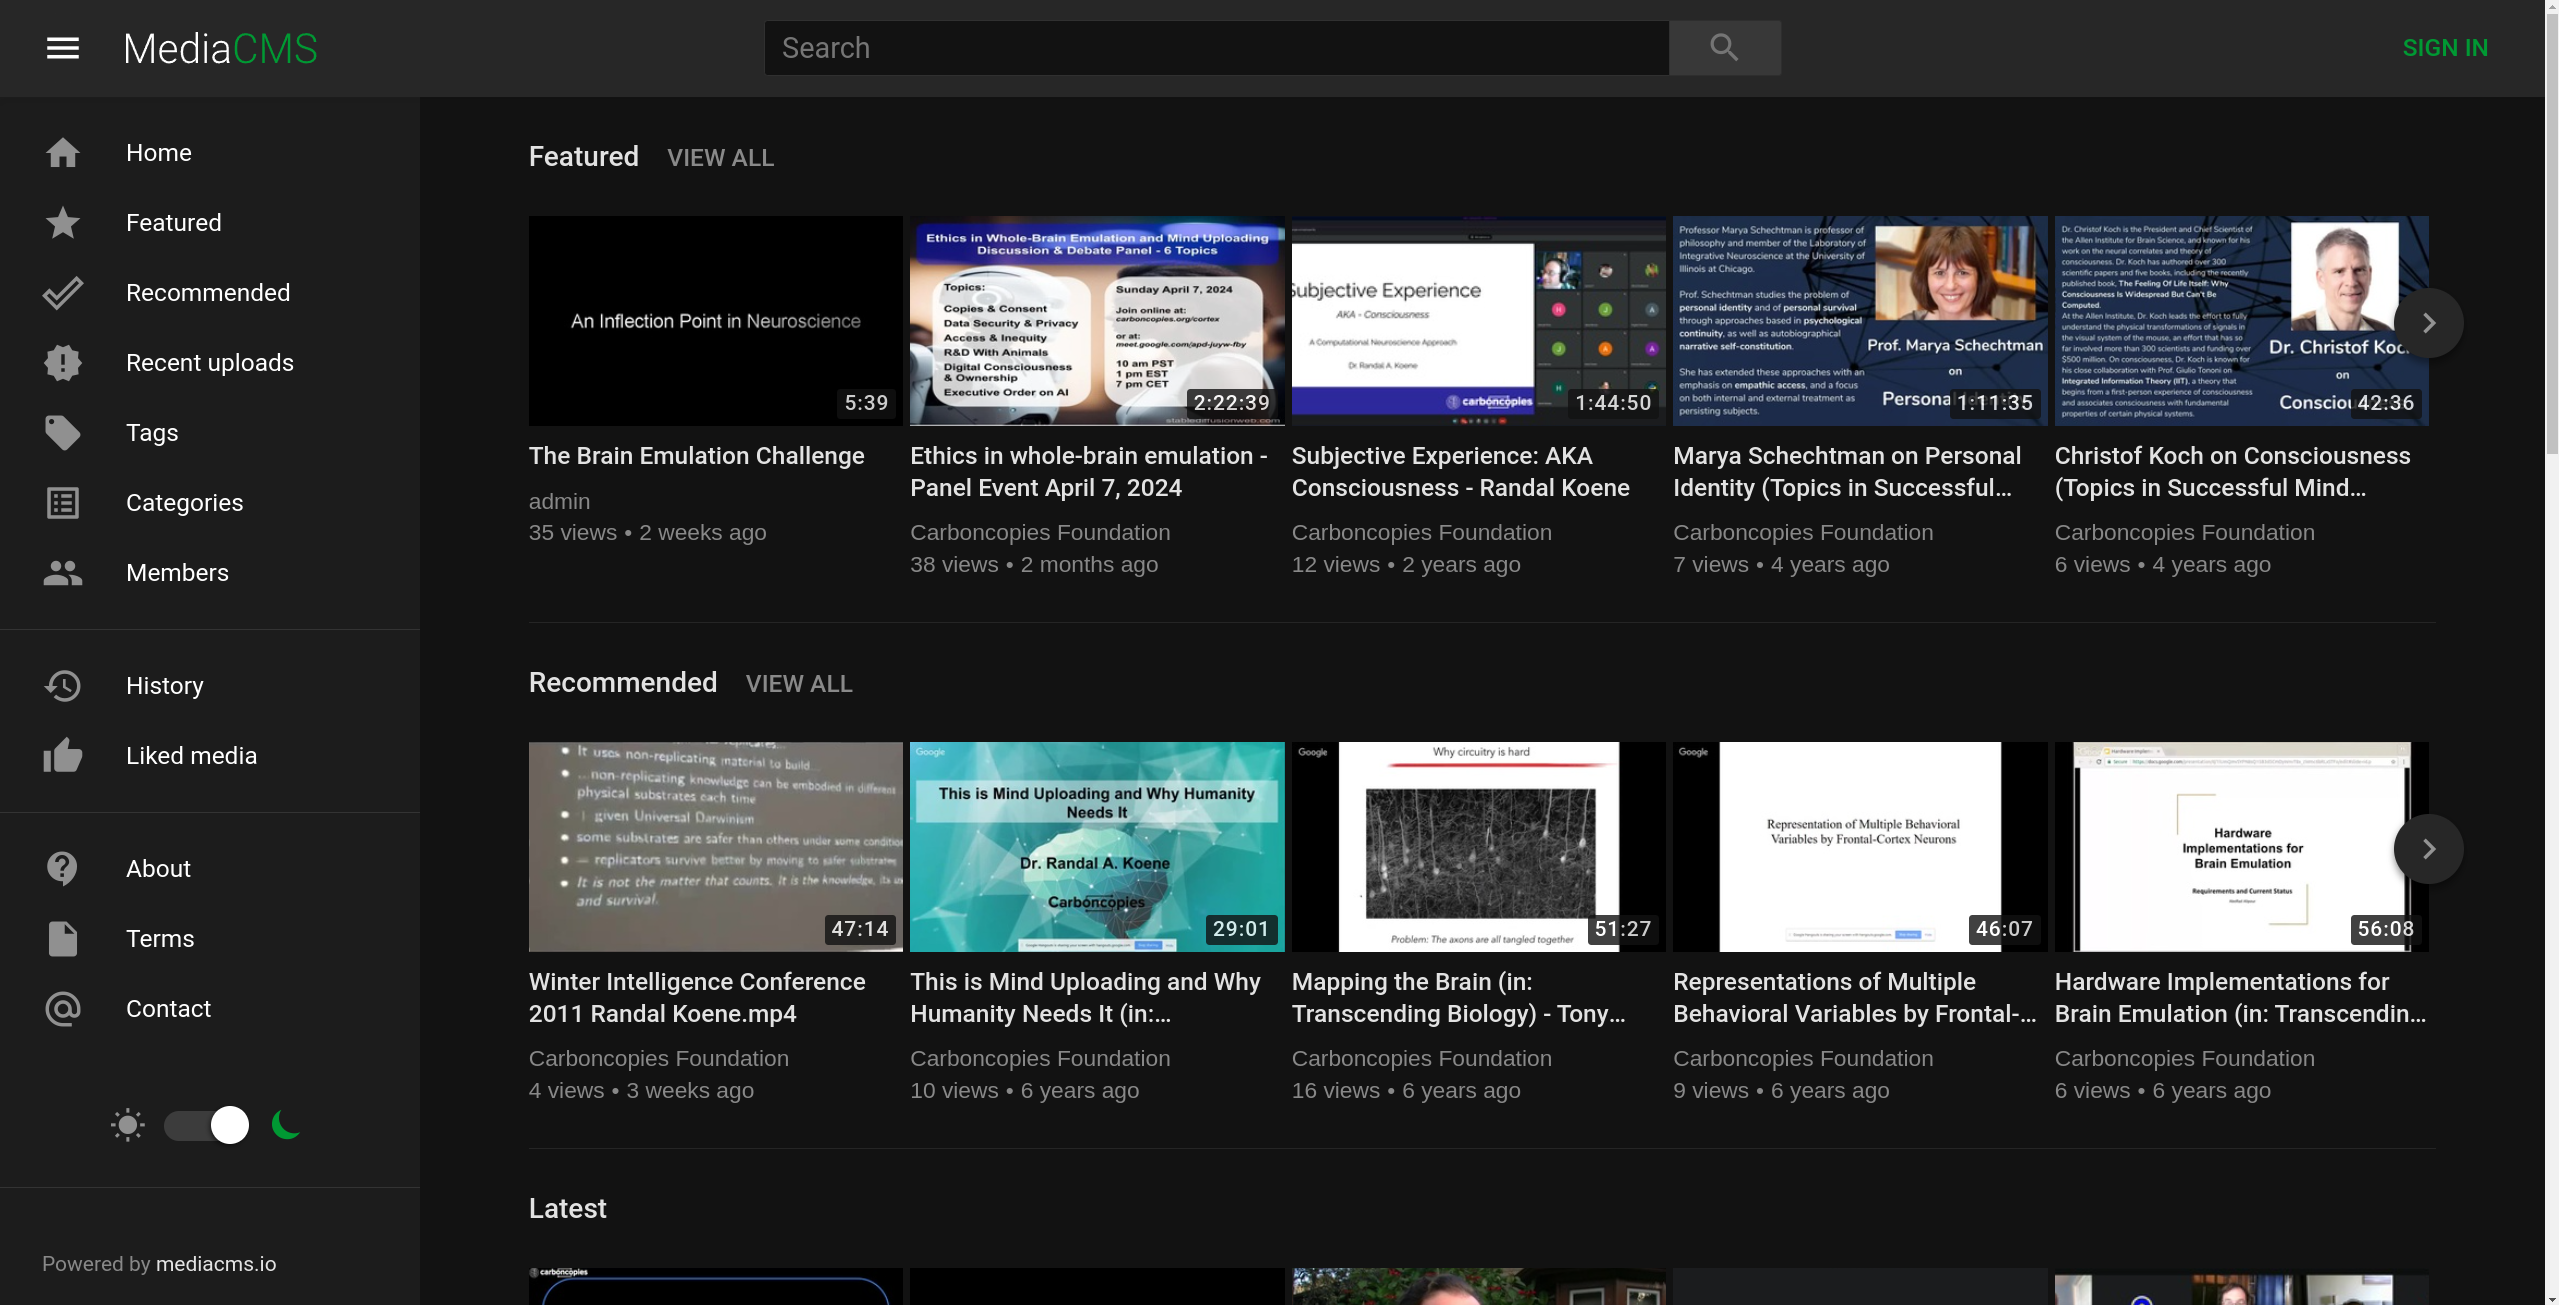The image size is (2559, 1305).
Task: Click the Members people icon
Action: click(x=62, y=573)
